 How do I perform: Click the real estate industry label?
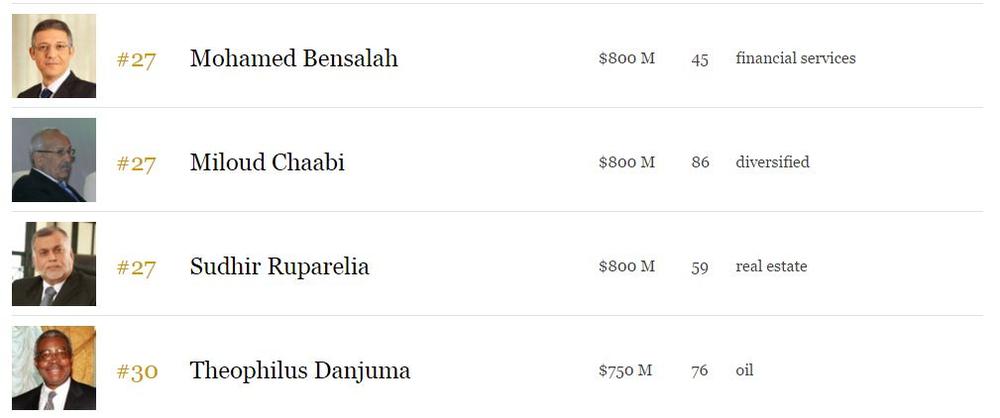click(771, 266)
